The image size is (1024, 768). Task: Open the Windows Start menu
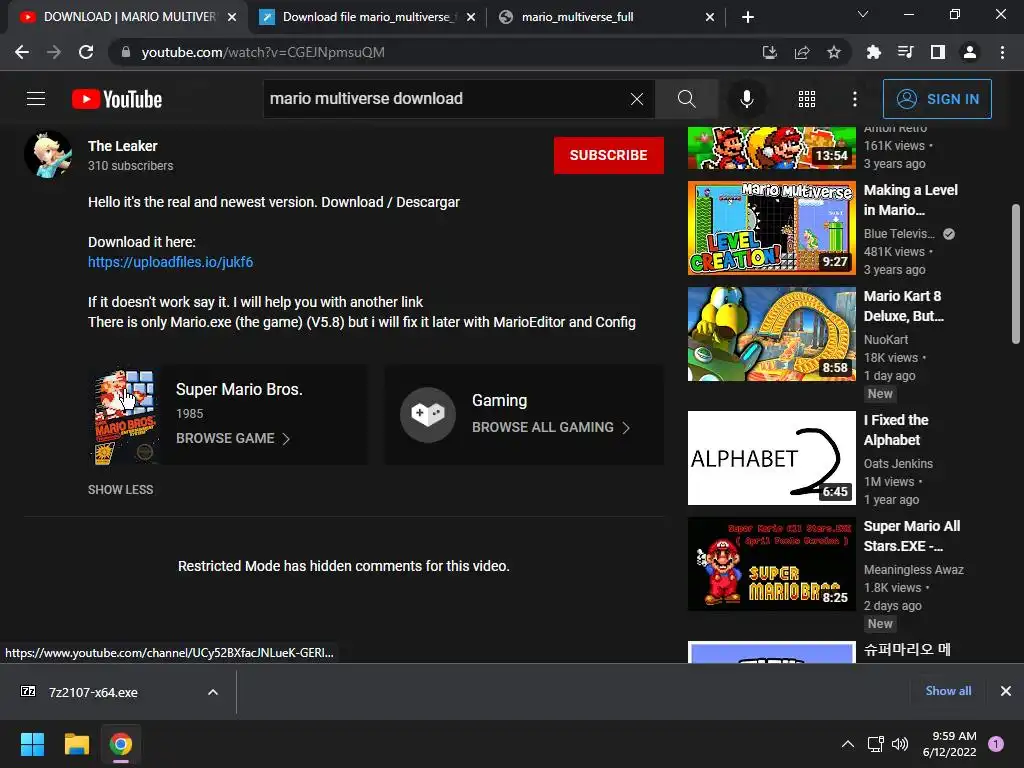pos(32,744)
